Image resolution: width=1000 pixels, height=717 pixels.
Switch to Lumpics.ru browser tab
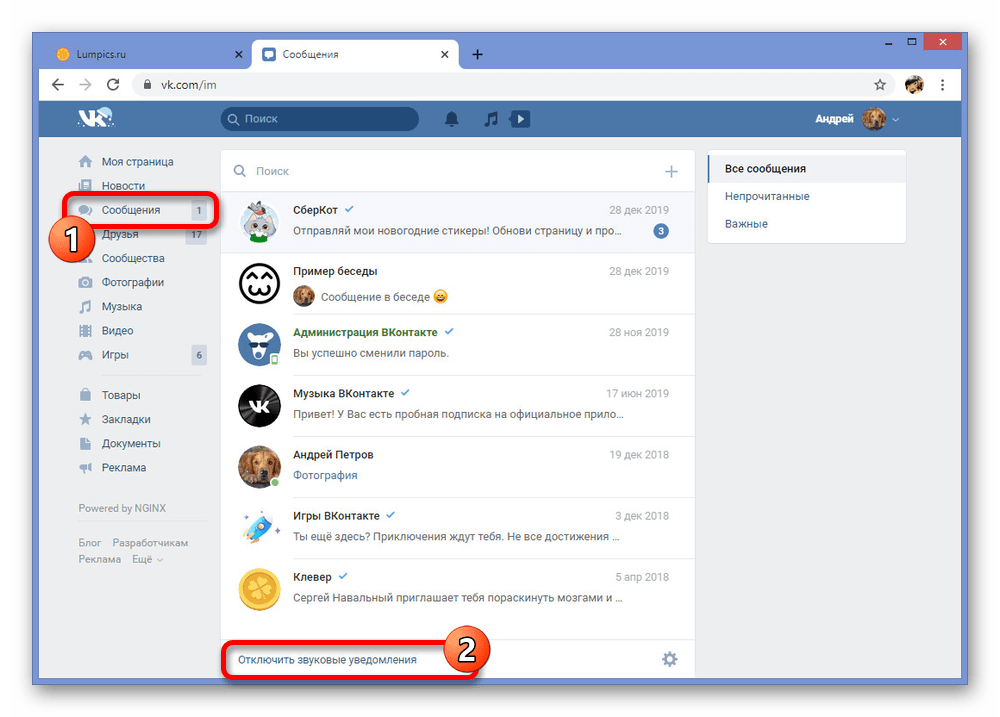click(148, 54)
